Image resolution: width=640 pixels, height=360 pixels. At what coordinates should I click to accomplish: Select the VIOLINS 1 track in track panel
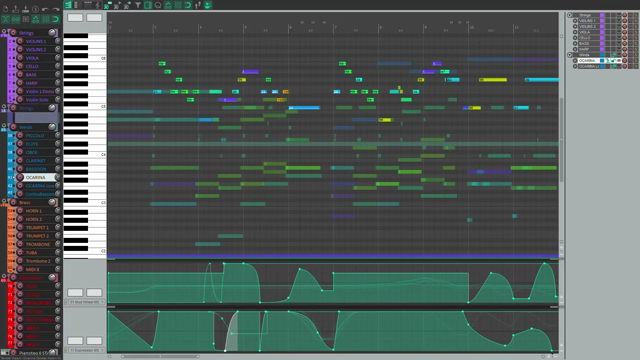[36, 41]
